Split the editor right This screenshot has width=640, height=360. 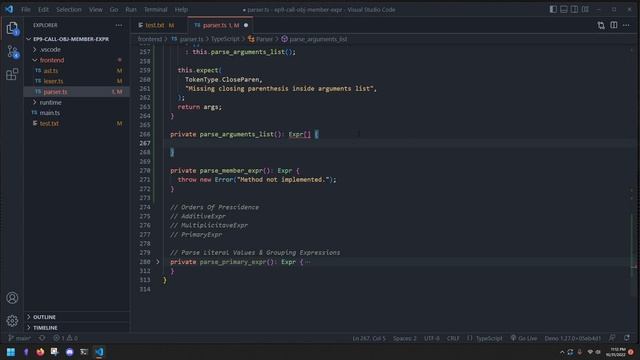click(613, 25)
